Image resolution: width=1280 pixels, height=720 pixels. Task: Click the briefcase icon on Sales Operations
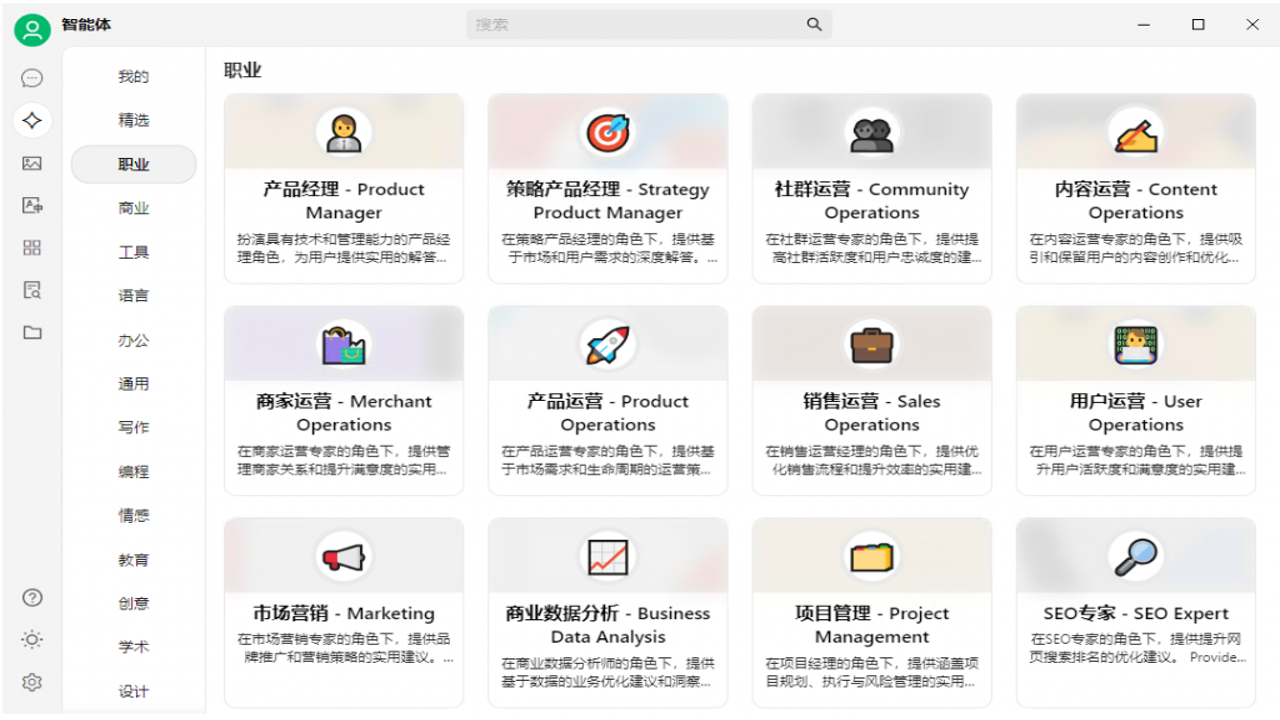pyautogui.click(x=872, y=345)
